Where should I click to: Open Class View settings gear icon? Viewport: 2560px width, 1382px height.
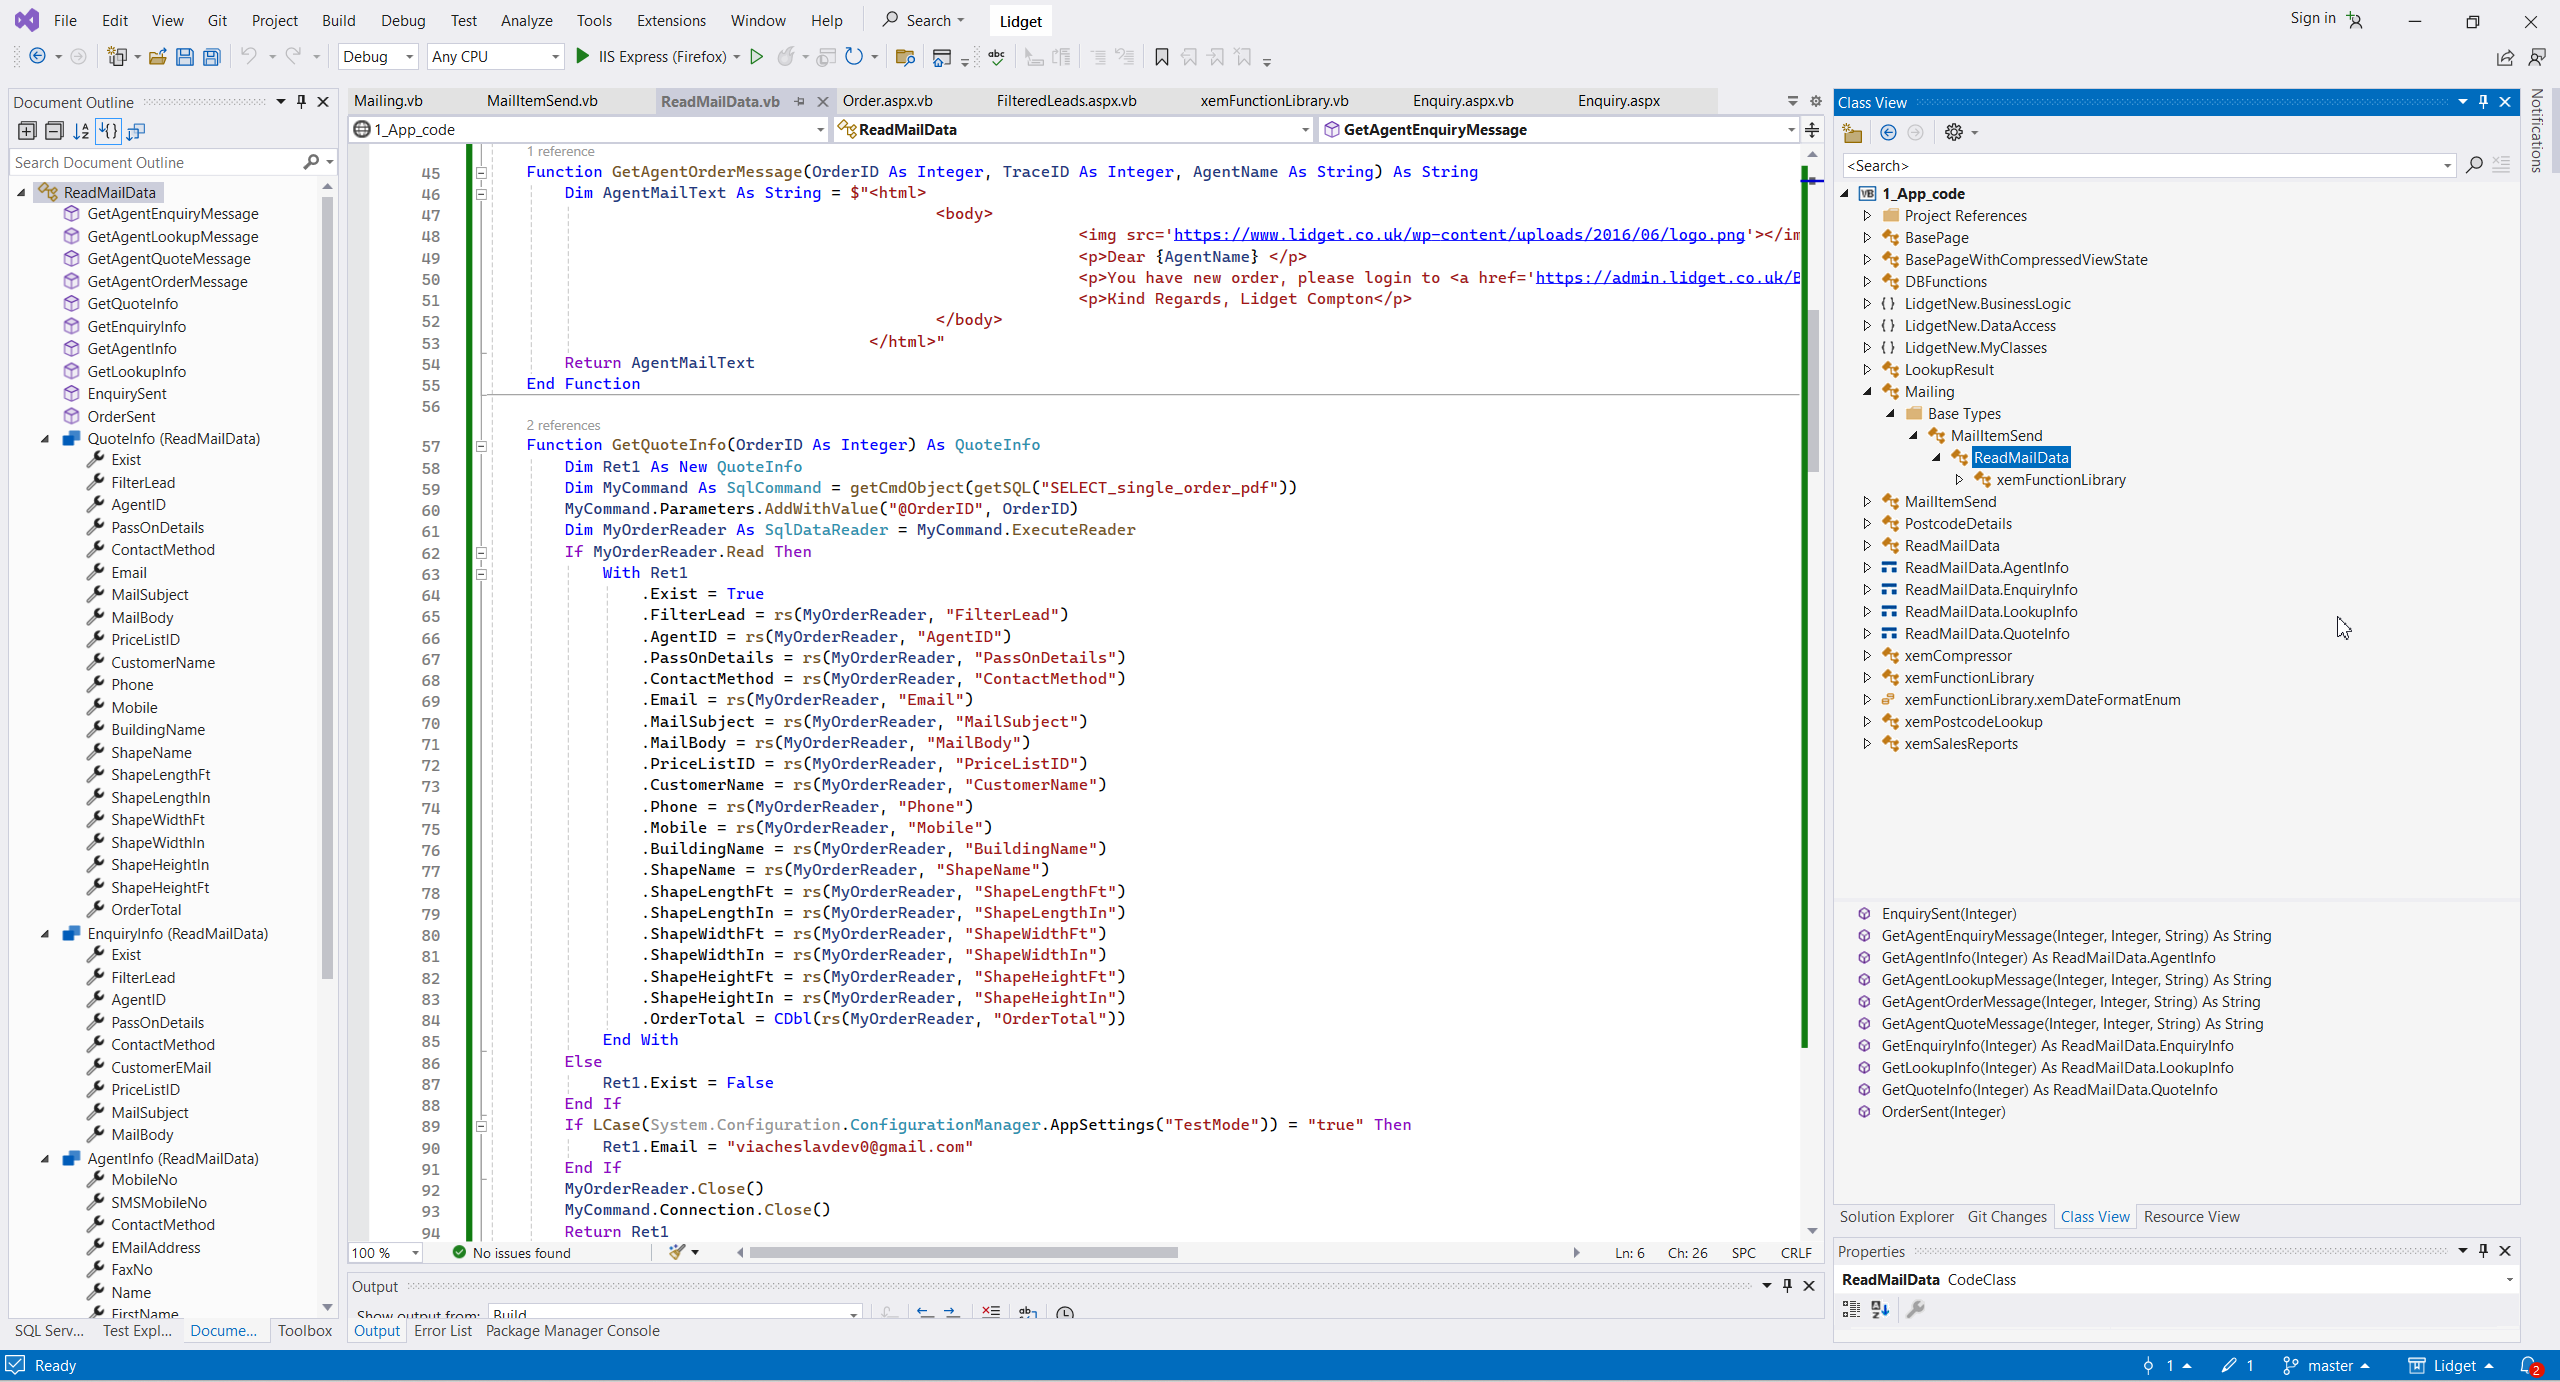click(x=1954, y=132)
